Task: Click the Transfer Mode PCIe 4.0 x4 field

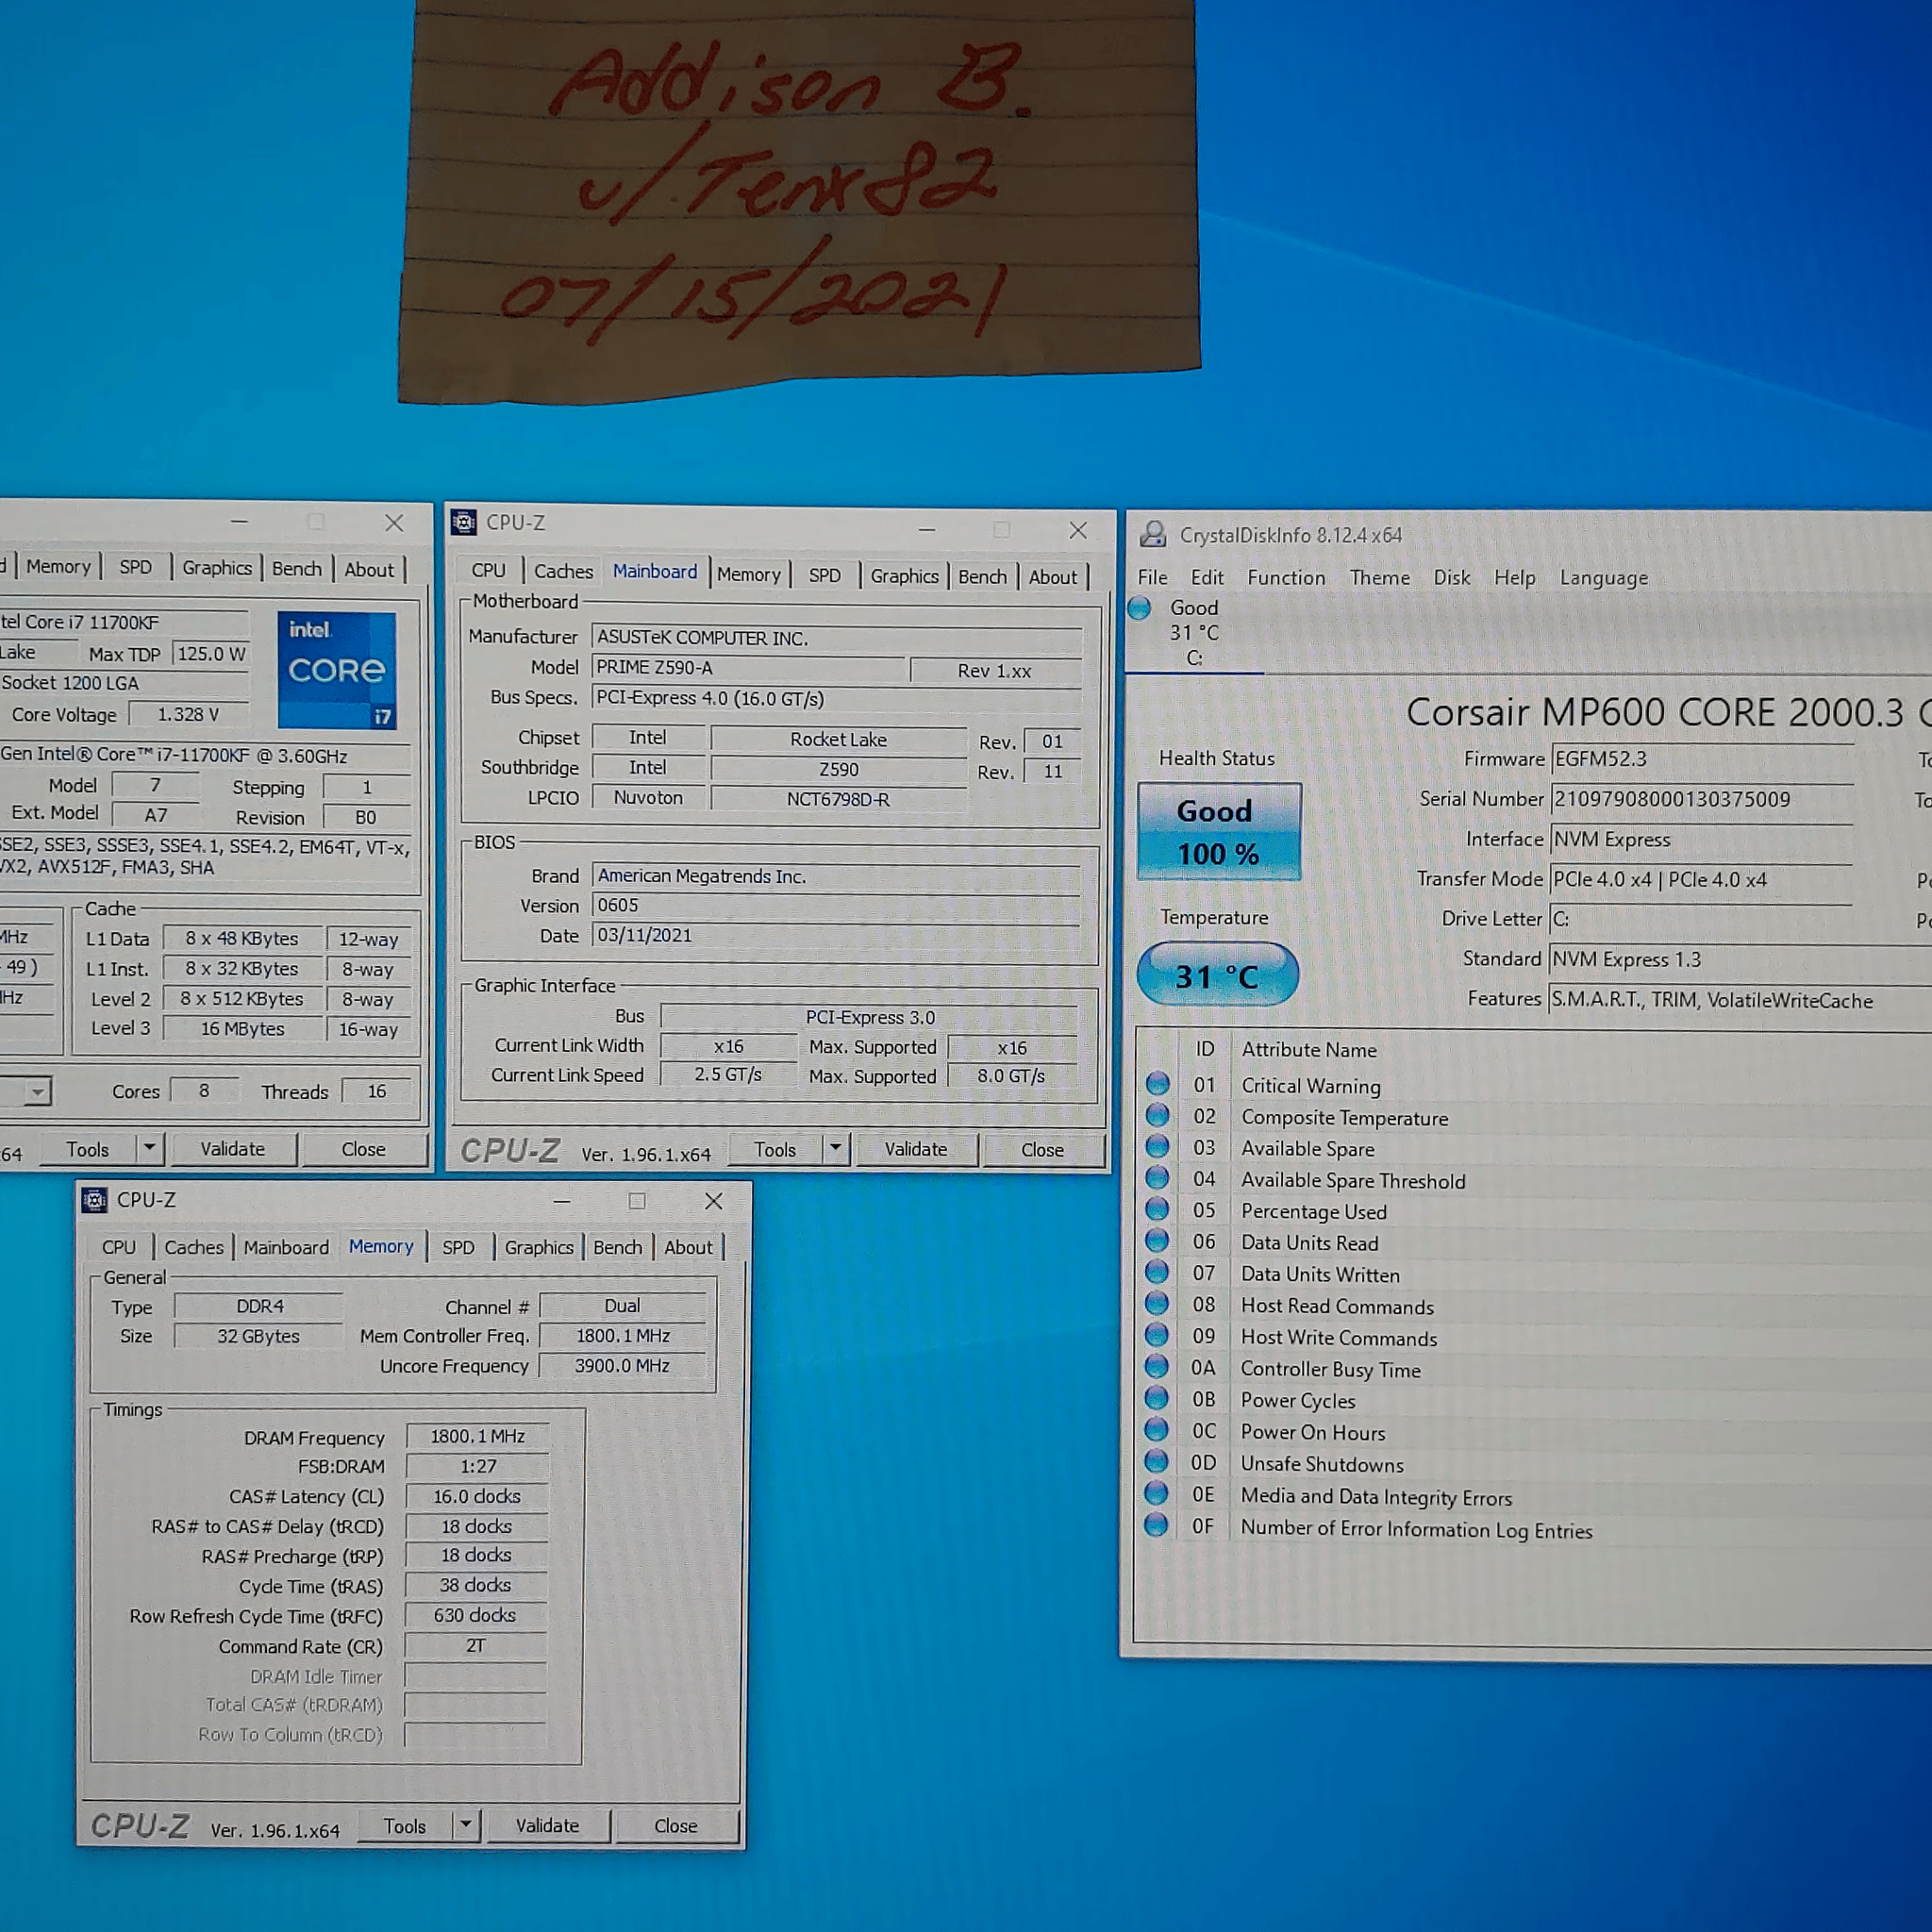Action: coord(1701,879)
